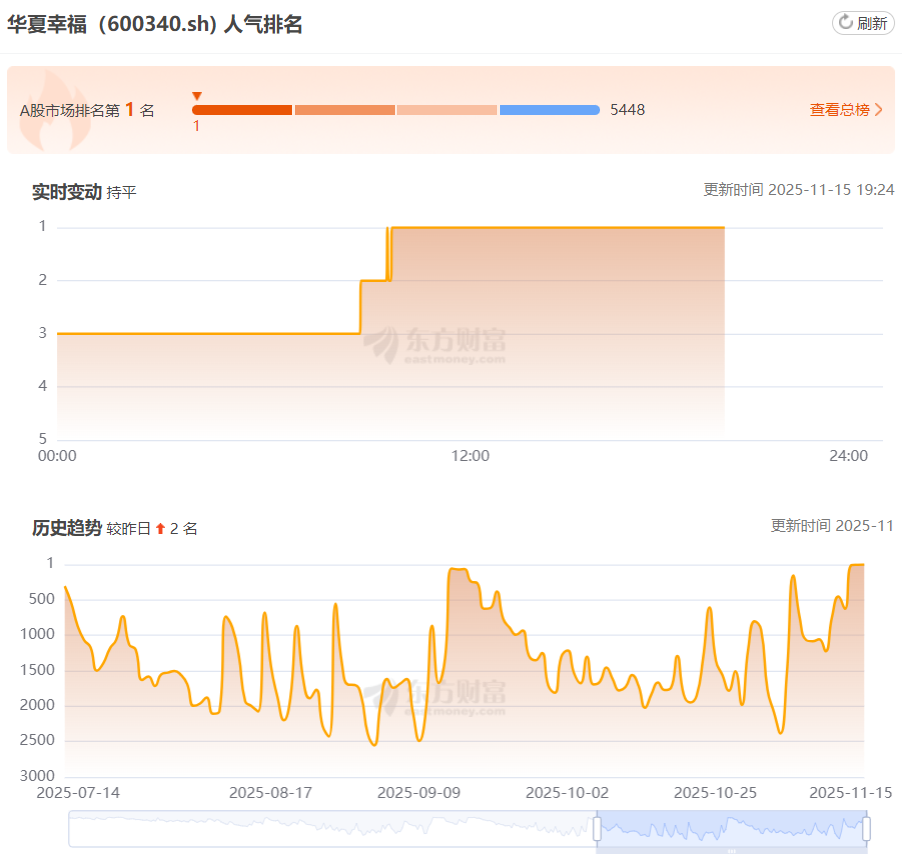Select the left handle of history range slider

[x=597, y=829]
